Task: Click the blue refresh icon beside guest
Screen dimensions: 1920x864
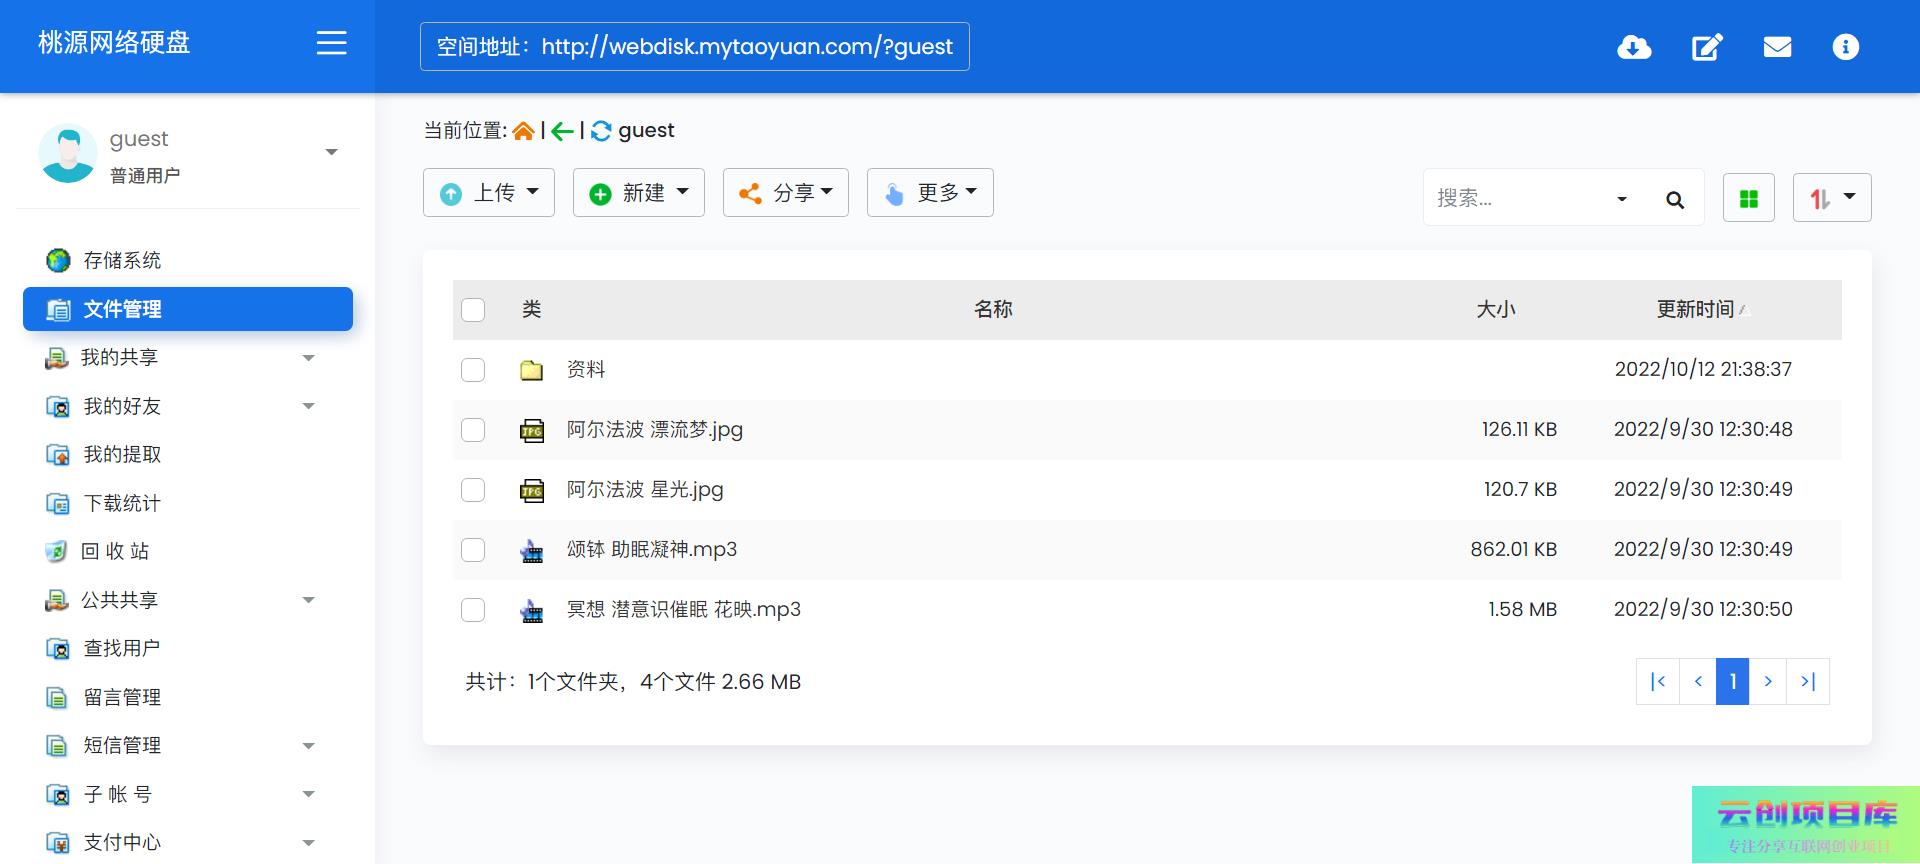Action: click(601, 131)
